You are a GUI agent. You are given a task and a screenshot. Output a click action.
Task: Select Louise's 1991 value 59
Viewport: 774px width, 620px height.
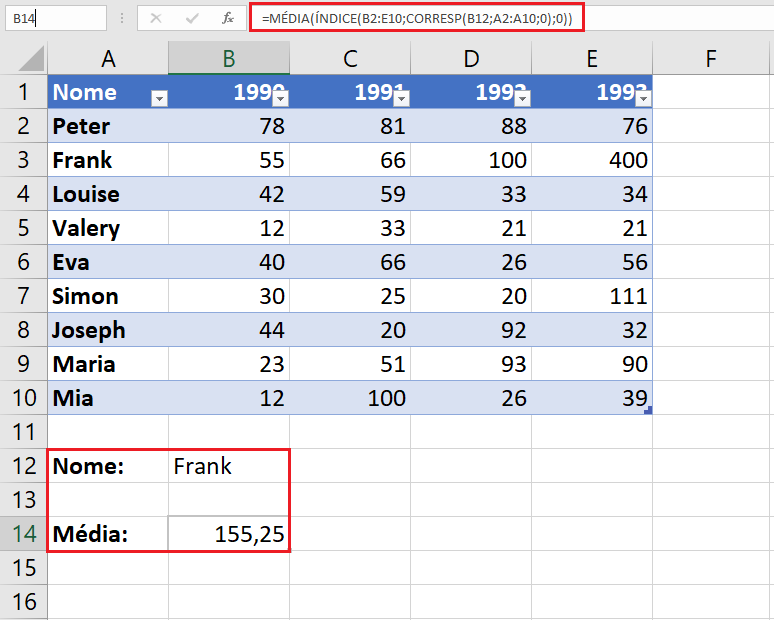(350, 194)
